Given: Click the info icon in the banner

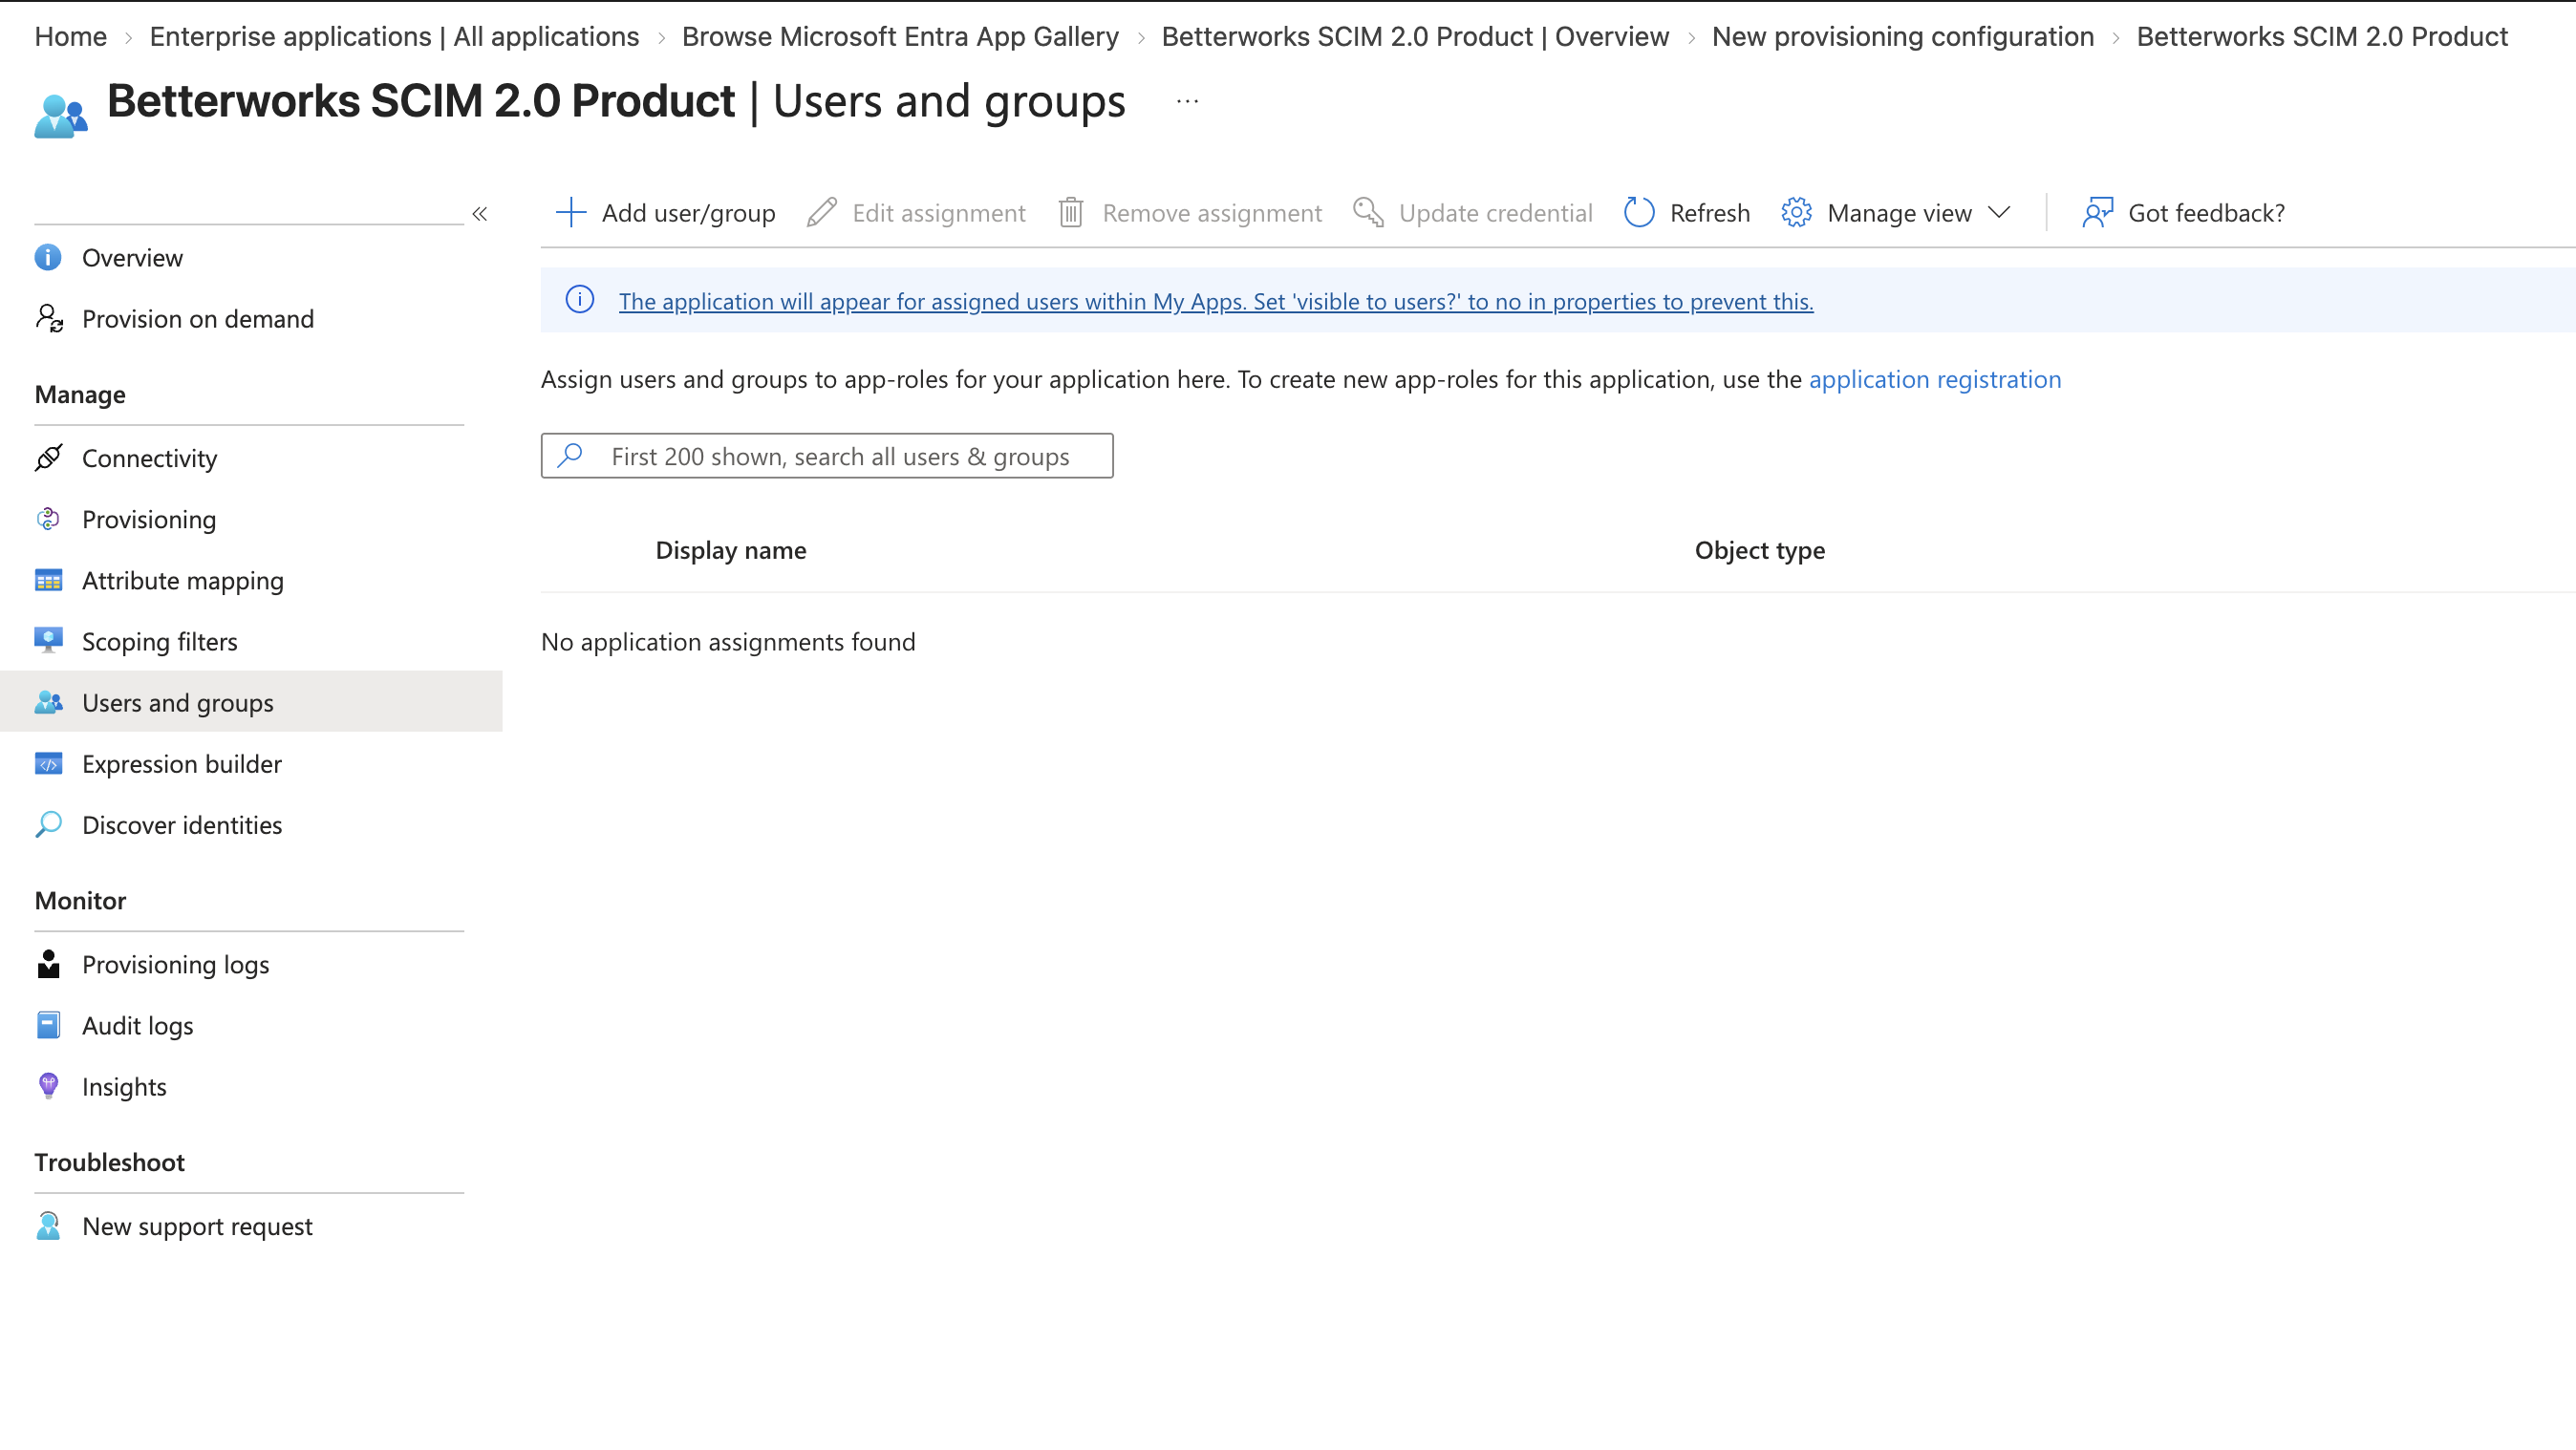Looking at the screenshot, I should (580, 299).
